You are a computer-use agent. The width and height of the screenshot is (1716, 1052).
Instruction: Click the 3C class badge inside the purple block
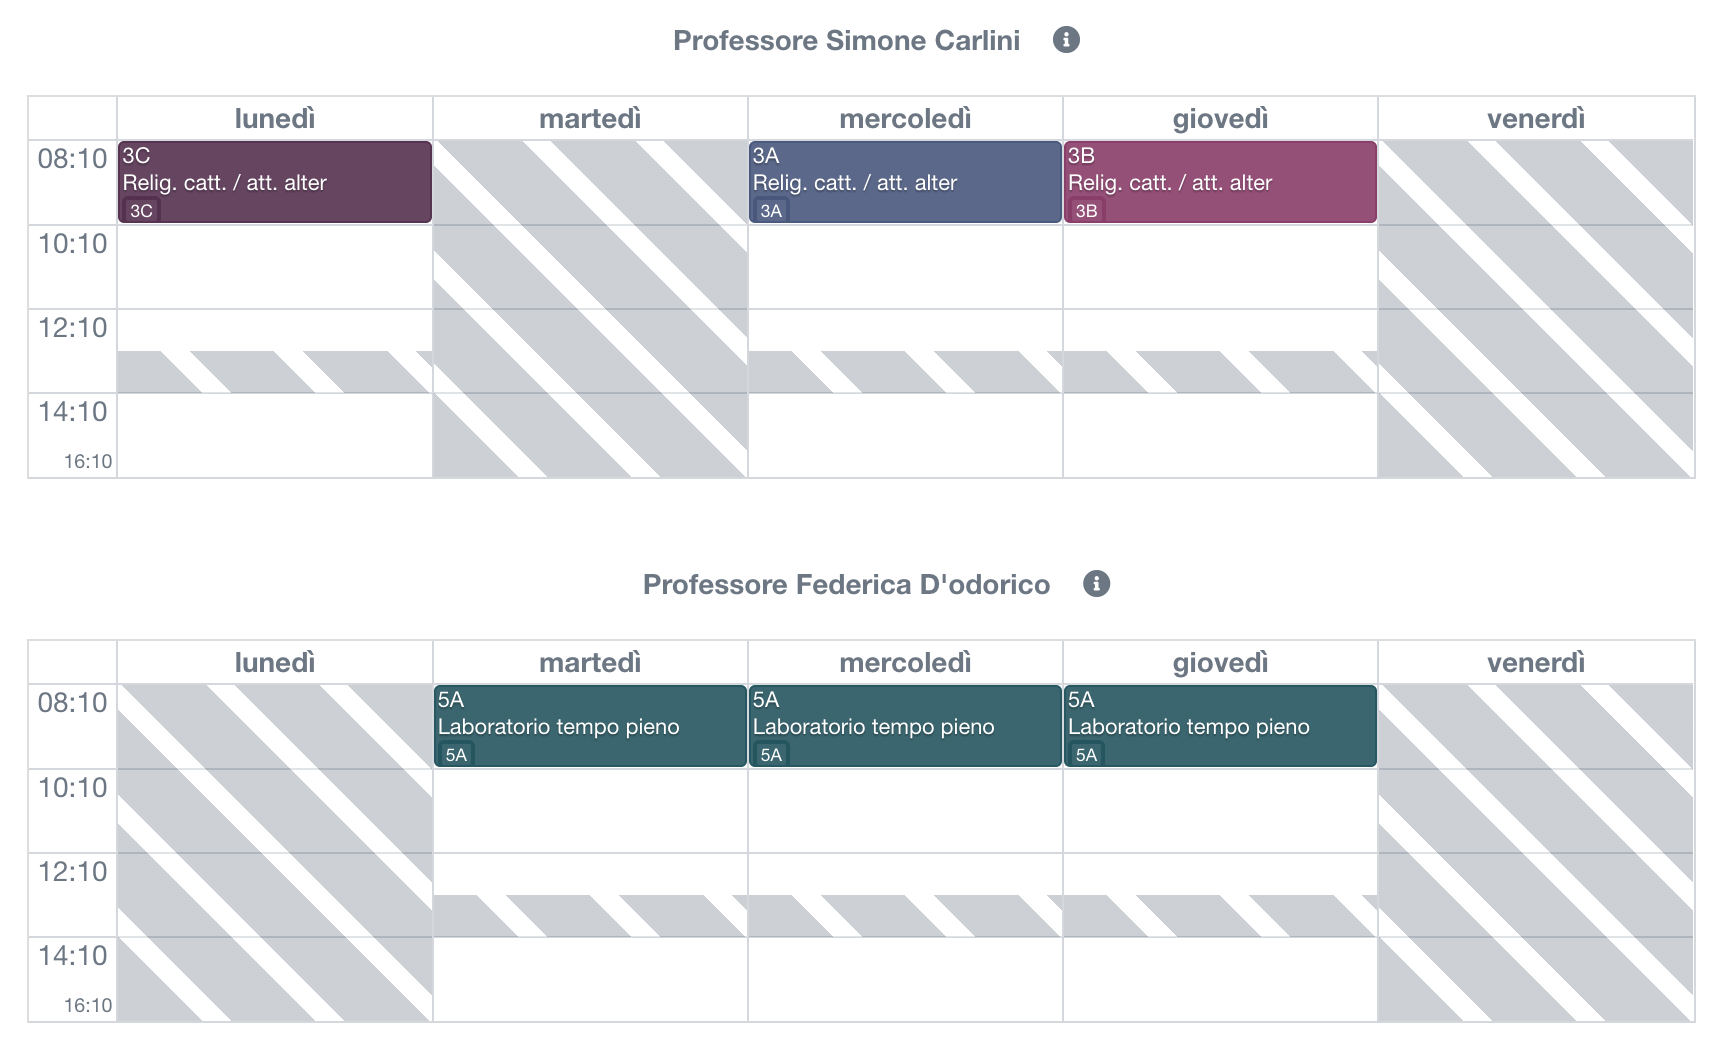click(x=141, y=211)
